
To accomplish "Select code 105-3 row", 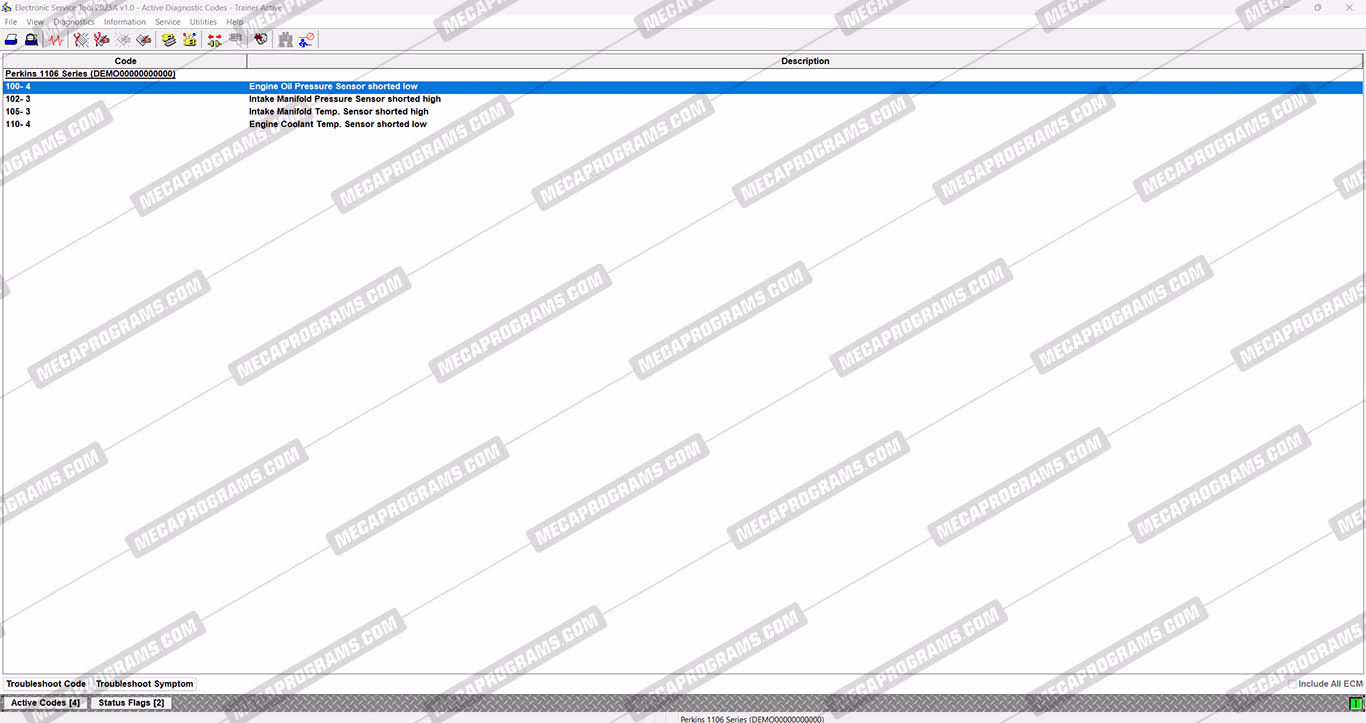I will [683, 112].
